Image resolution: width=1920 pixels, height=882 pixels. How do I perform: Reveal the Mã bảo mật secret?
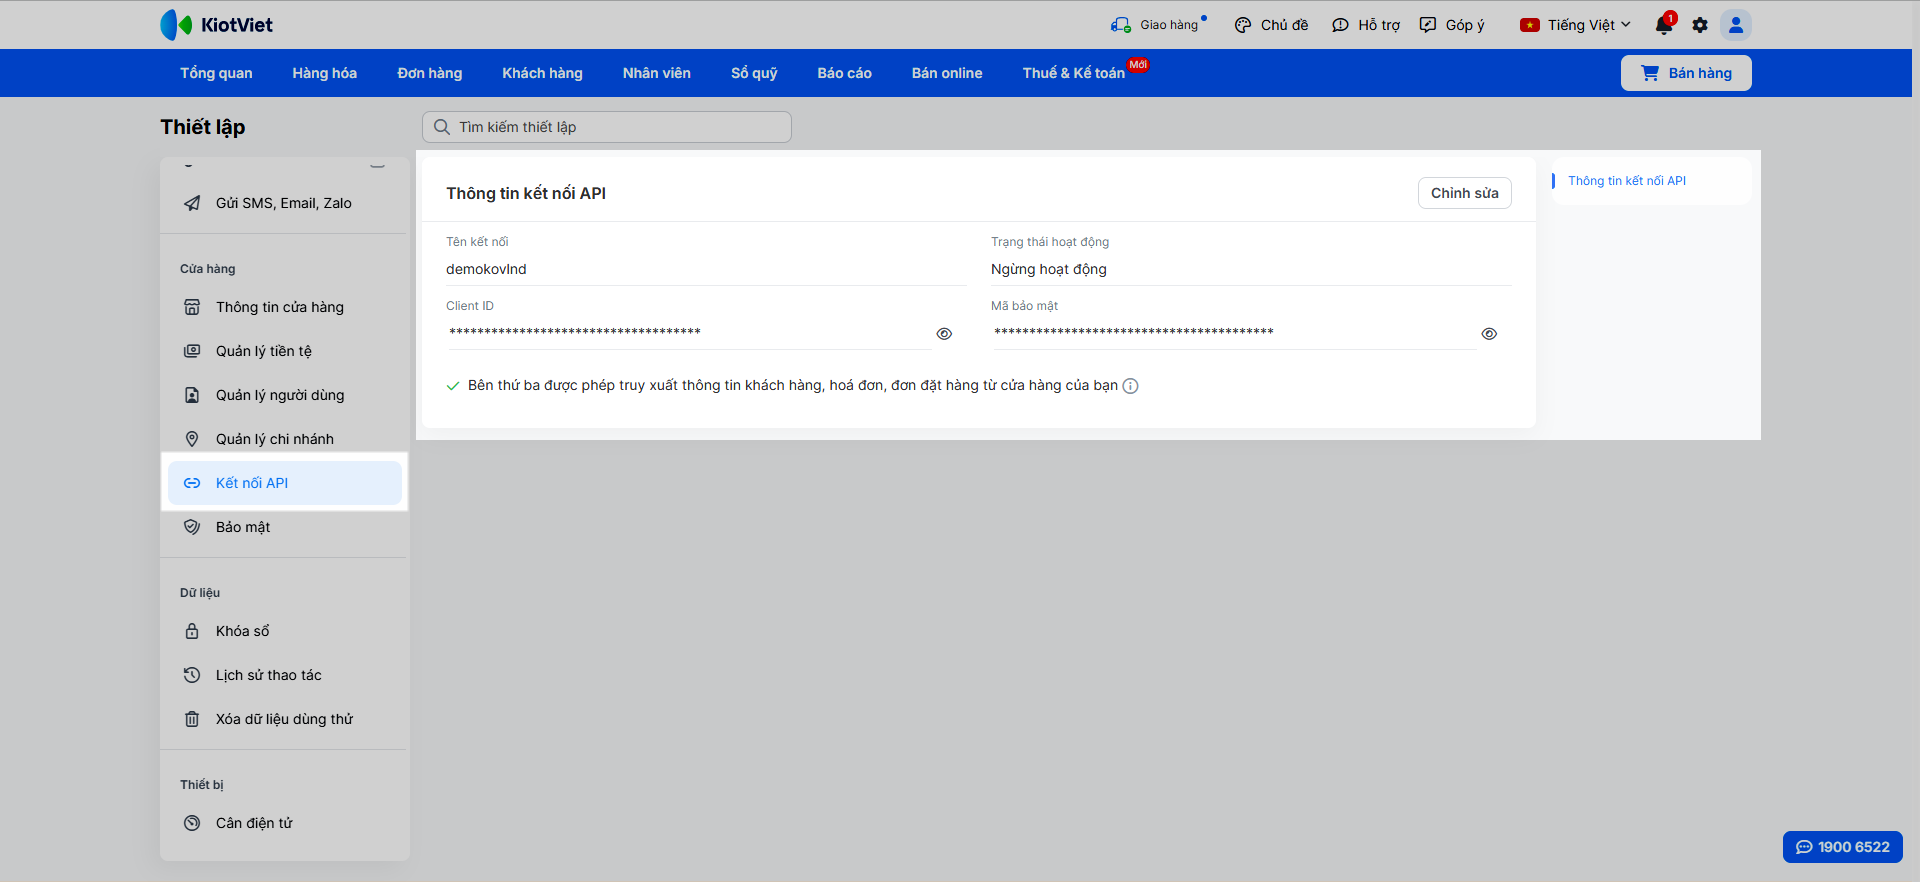(x=1489, y=334)
